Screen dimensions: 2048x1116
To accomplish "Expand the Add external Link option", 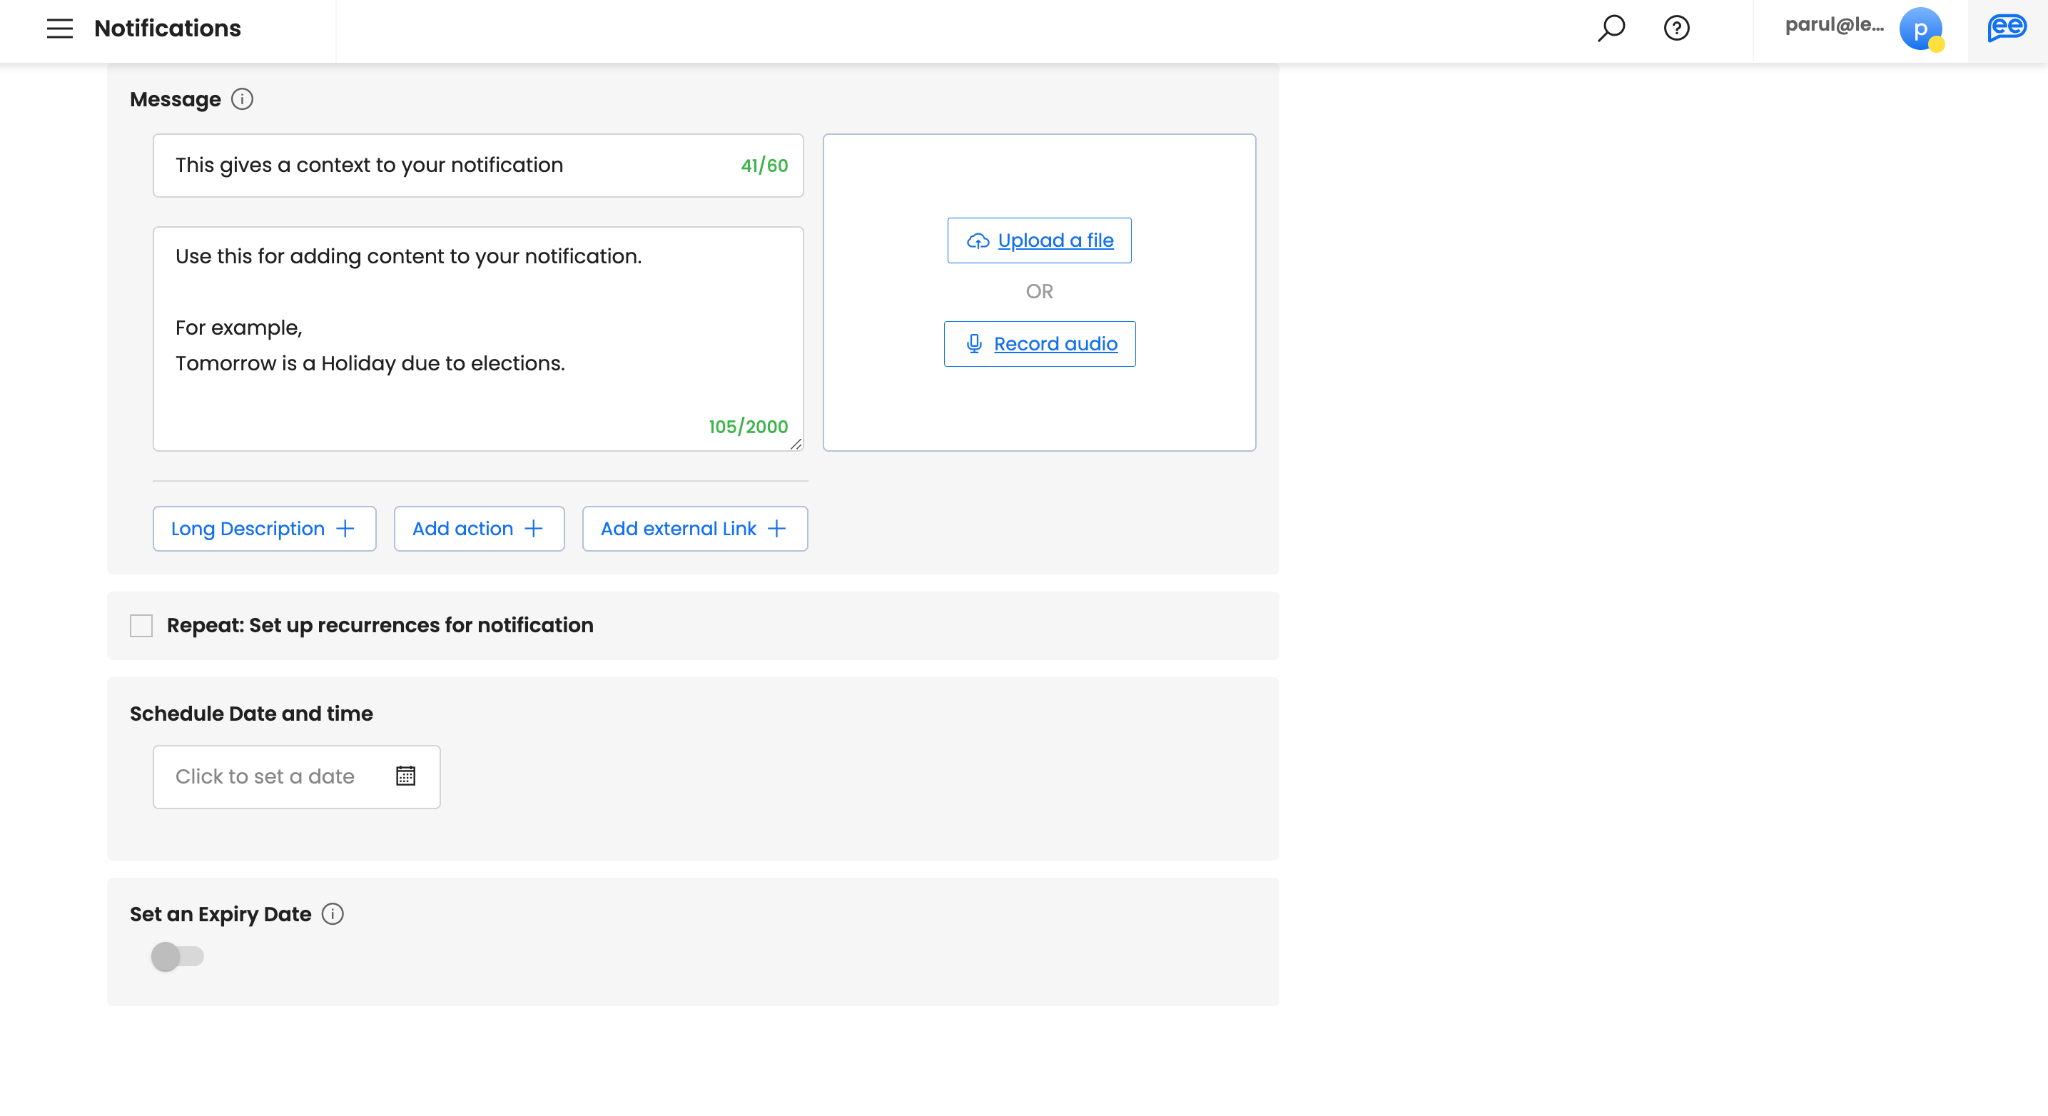I will [695, 529].
